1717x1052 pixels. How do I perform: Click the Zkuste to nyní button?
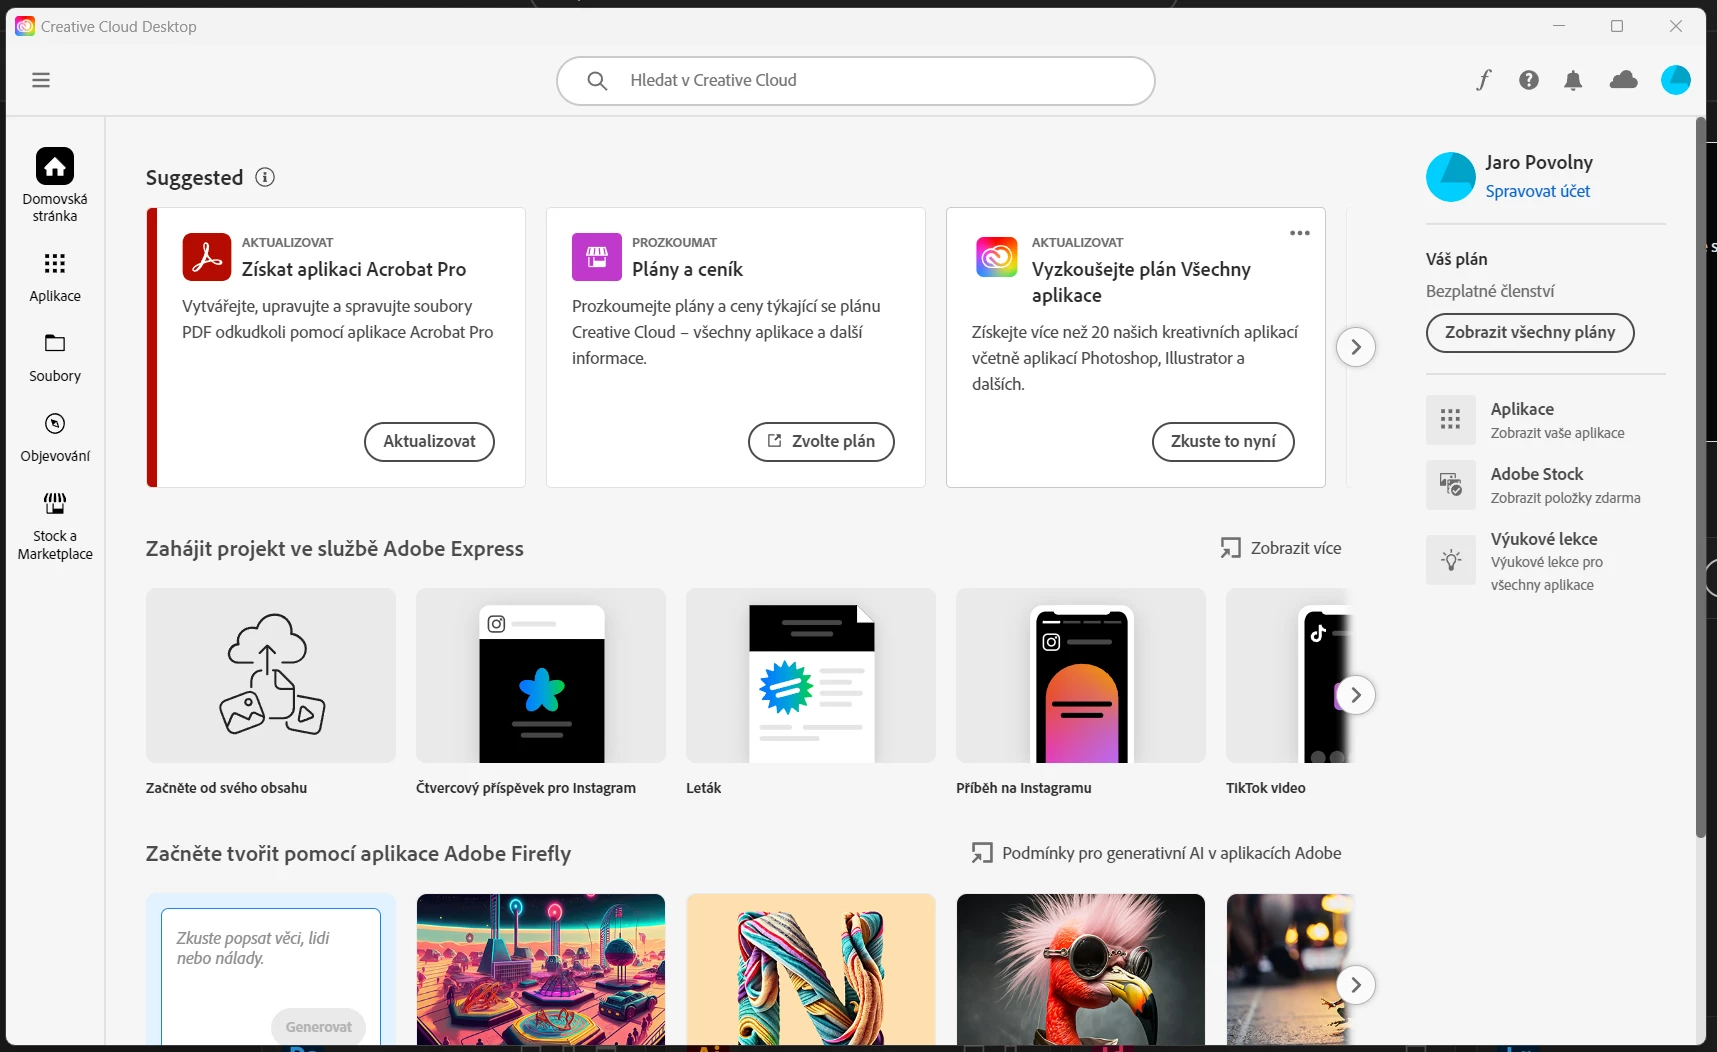pos(1223,442)
